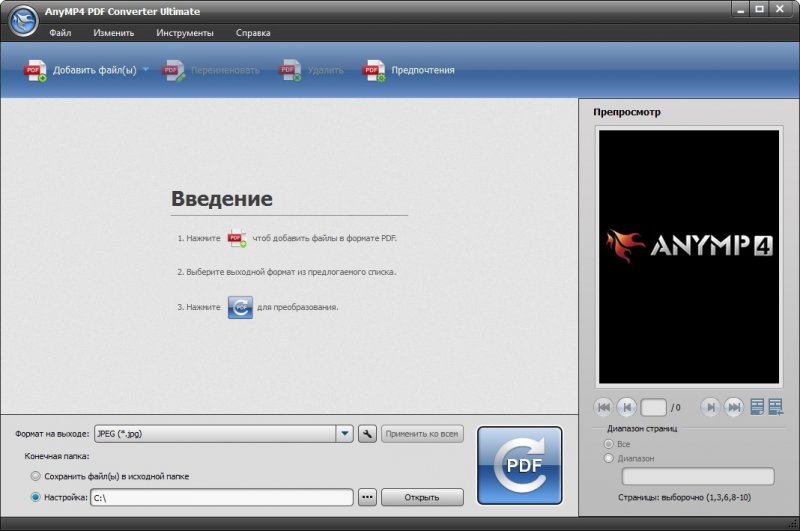Click the Страницы: выборочно hint text
Screen dimensions: 800x531
pos(684,497)
